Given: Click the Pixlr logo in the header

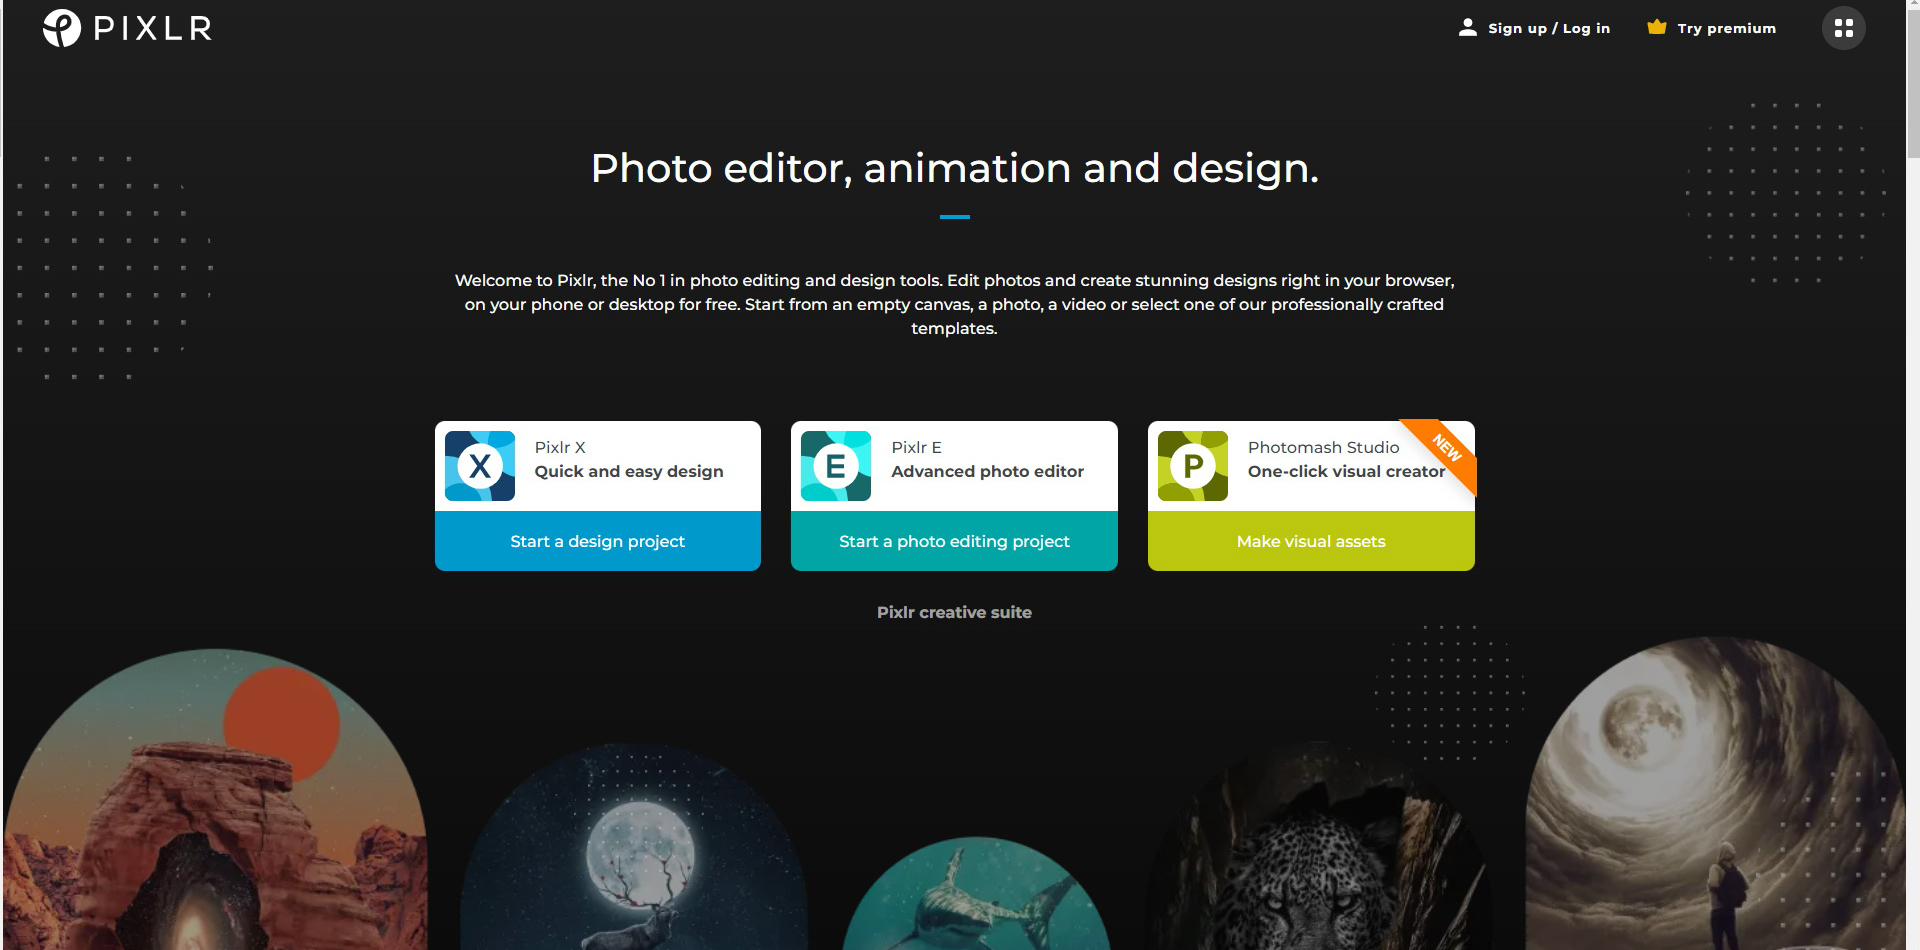Looking at the screenshot, I should (x=127, y=28).
